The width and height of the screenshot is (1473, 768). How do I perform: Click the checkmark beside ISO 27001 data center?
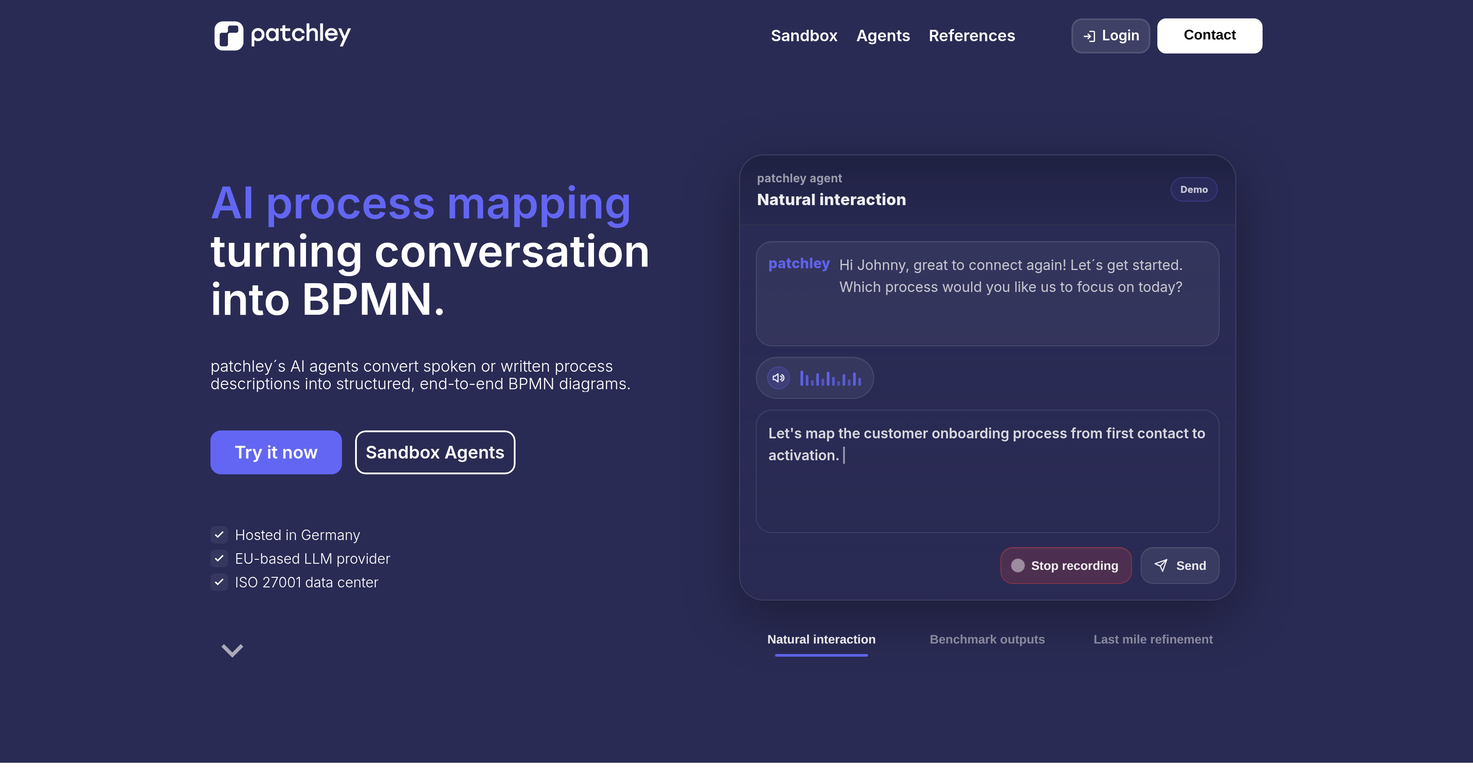tap(218, 581)
